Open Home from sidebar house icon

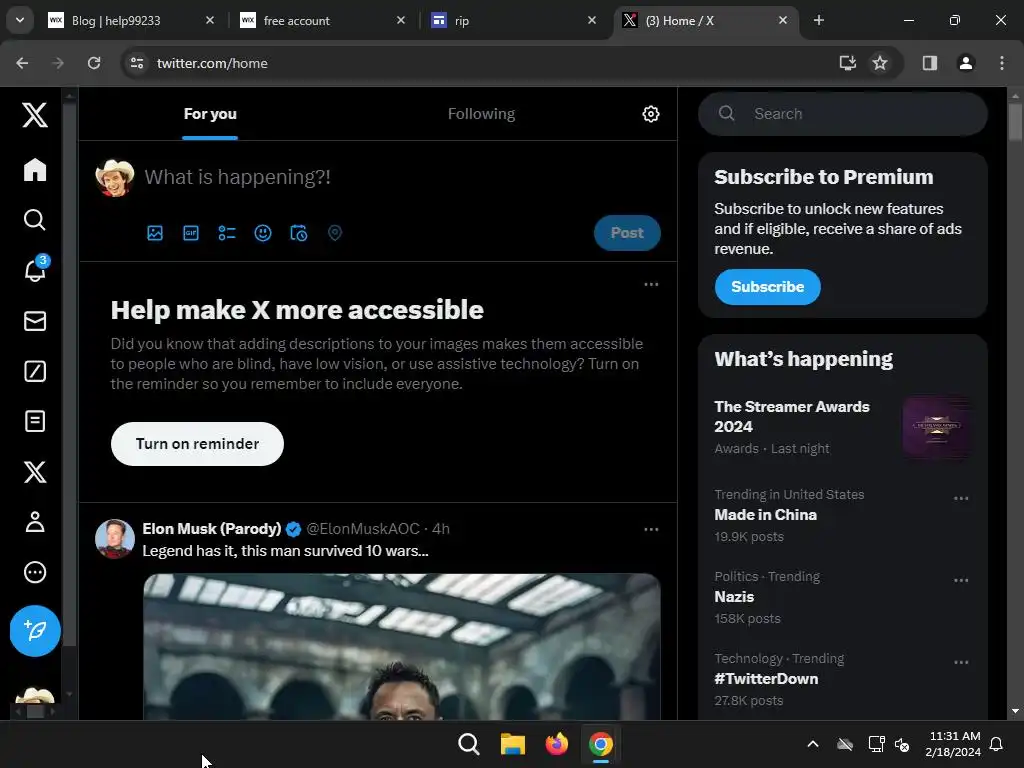click(x=35, y=170)
